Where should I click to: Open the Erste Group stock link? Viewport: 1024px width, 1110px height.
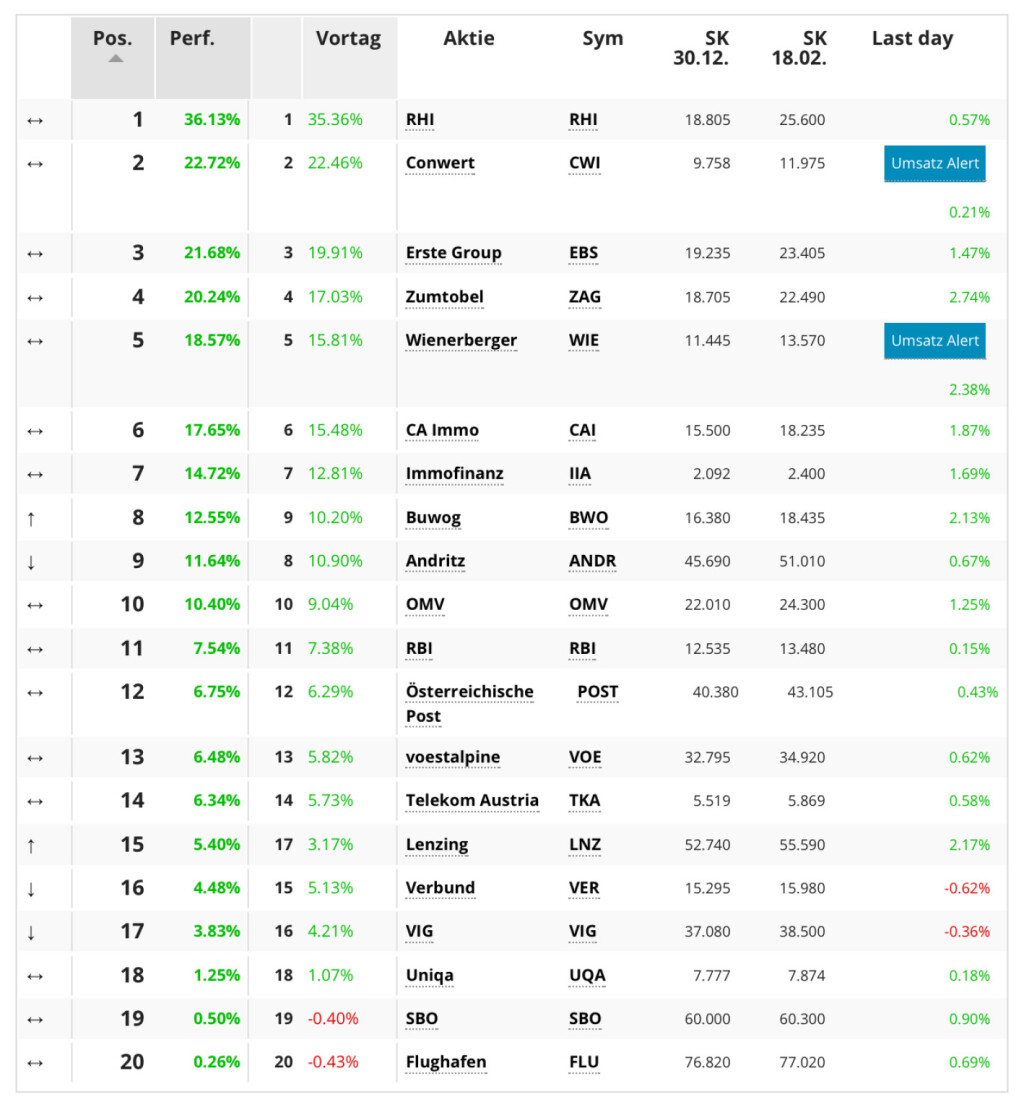tap(453, 253)
